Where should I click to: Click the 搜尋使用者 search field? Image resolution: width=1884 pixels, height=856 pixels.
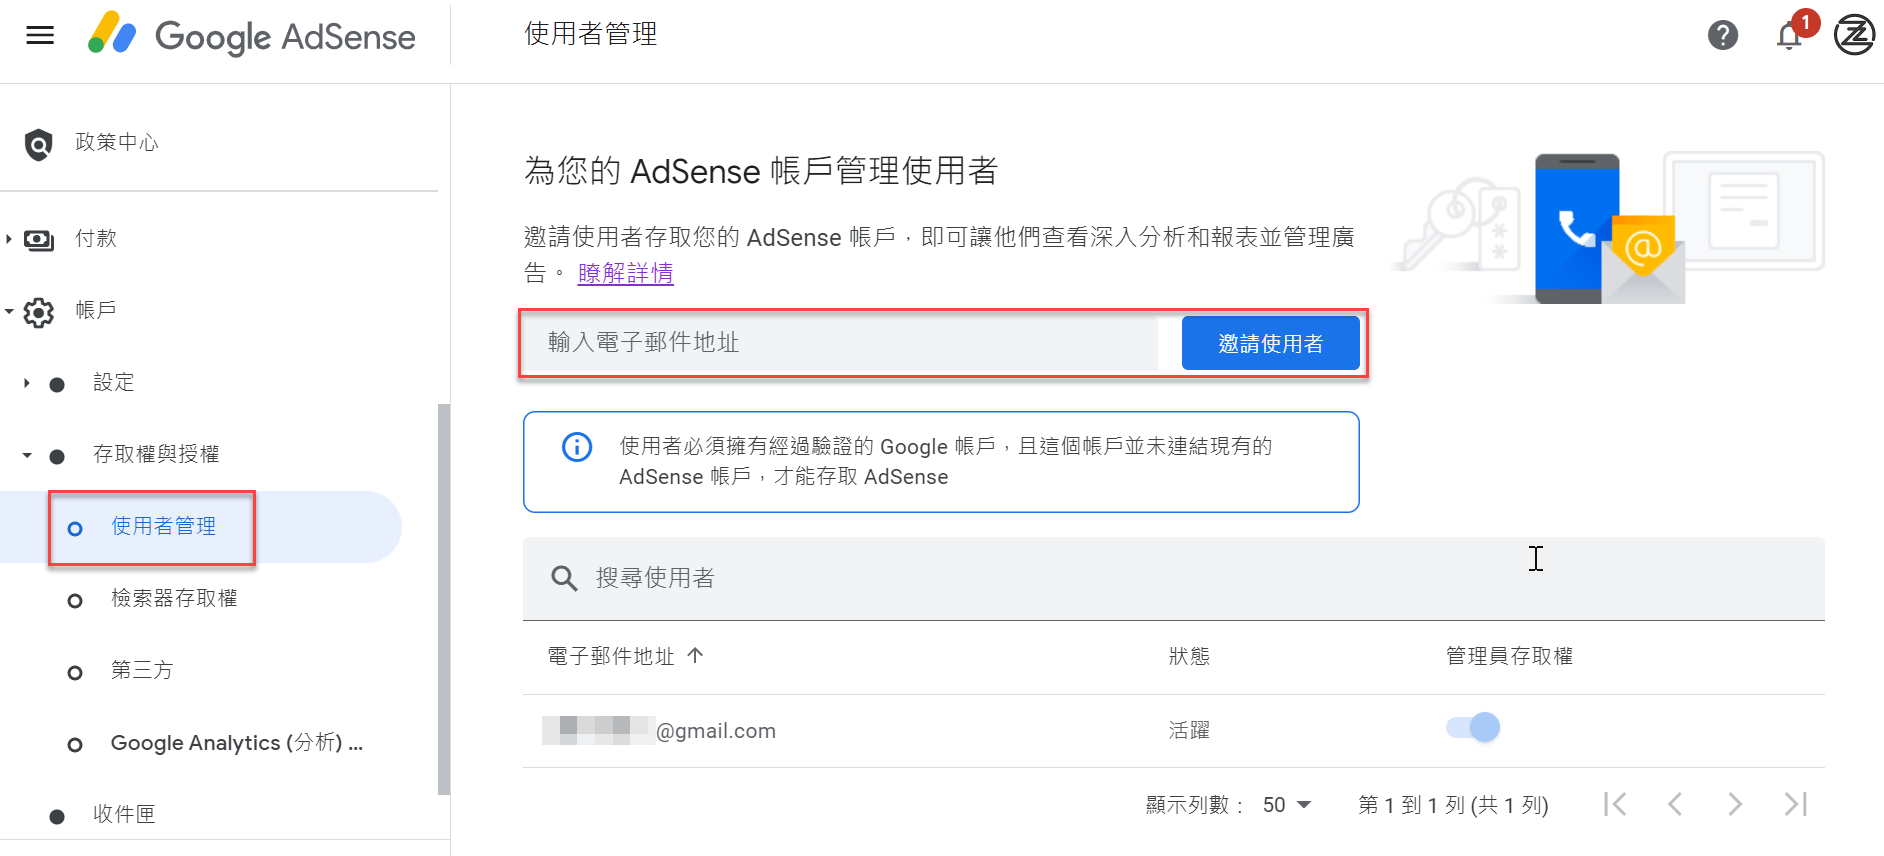pyautogui.click(x=1173, y=578)
